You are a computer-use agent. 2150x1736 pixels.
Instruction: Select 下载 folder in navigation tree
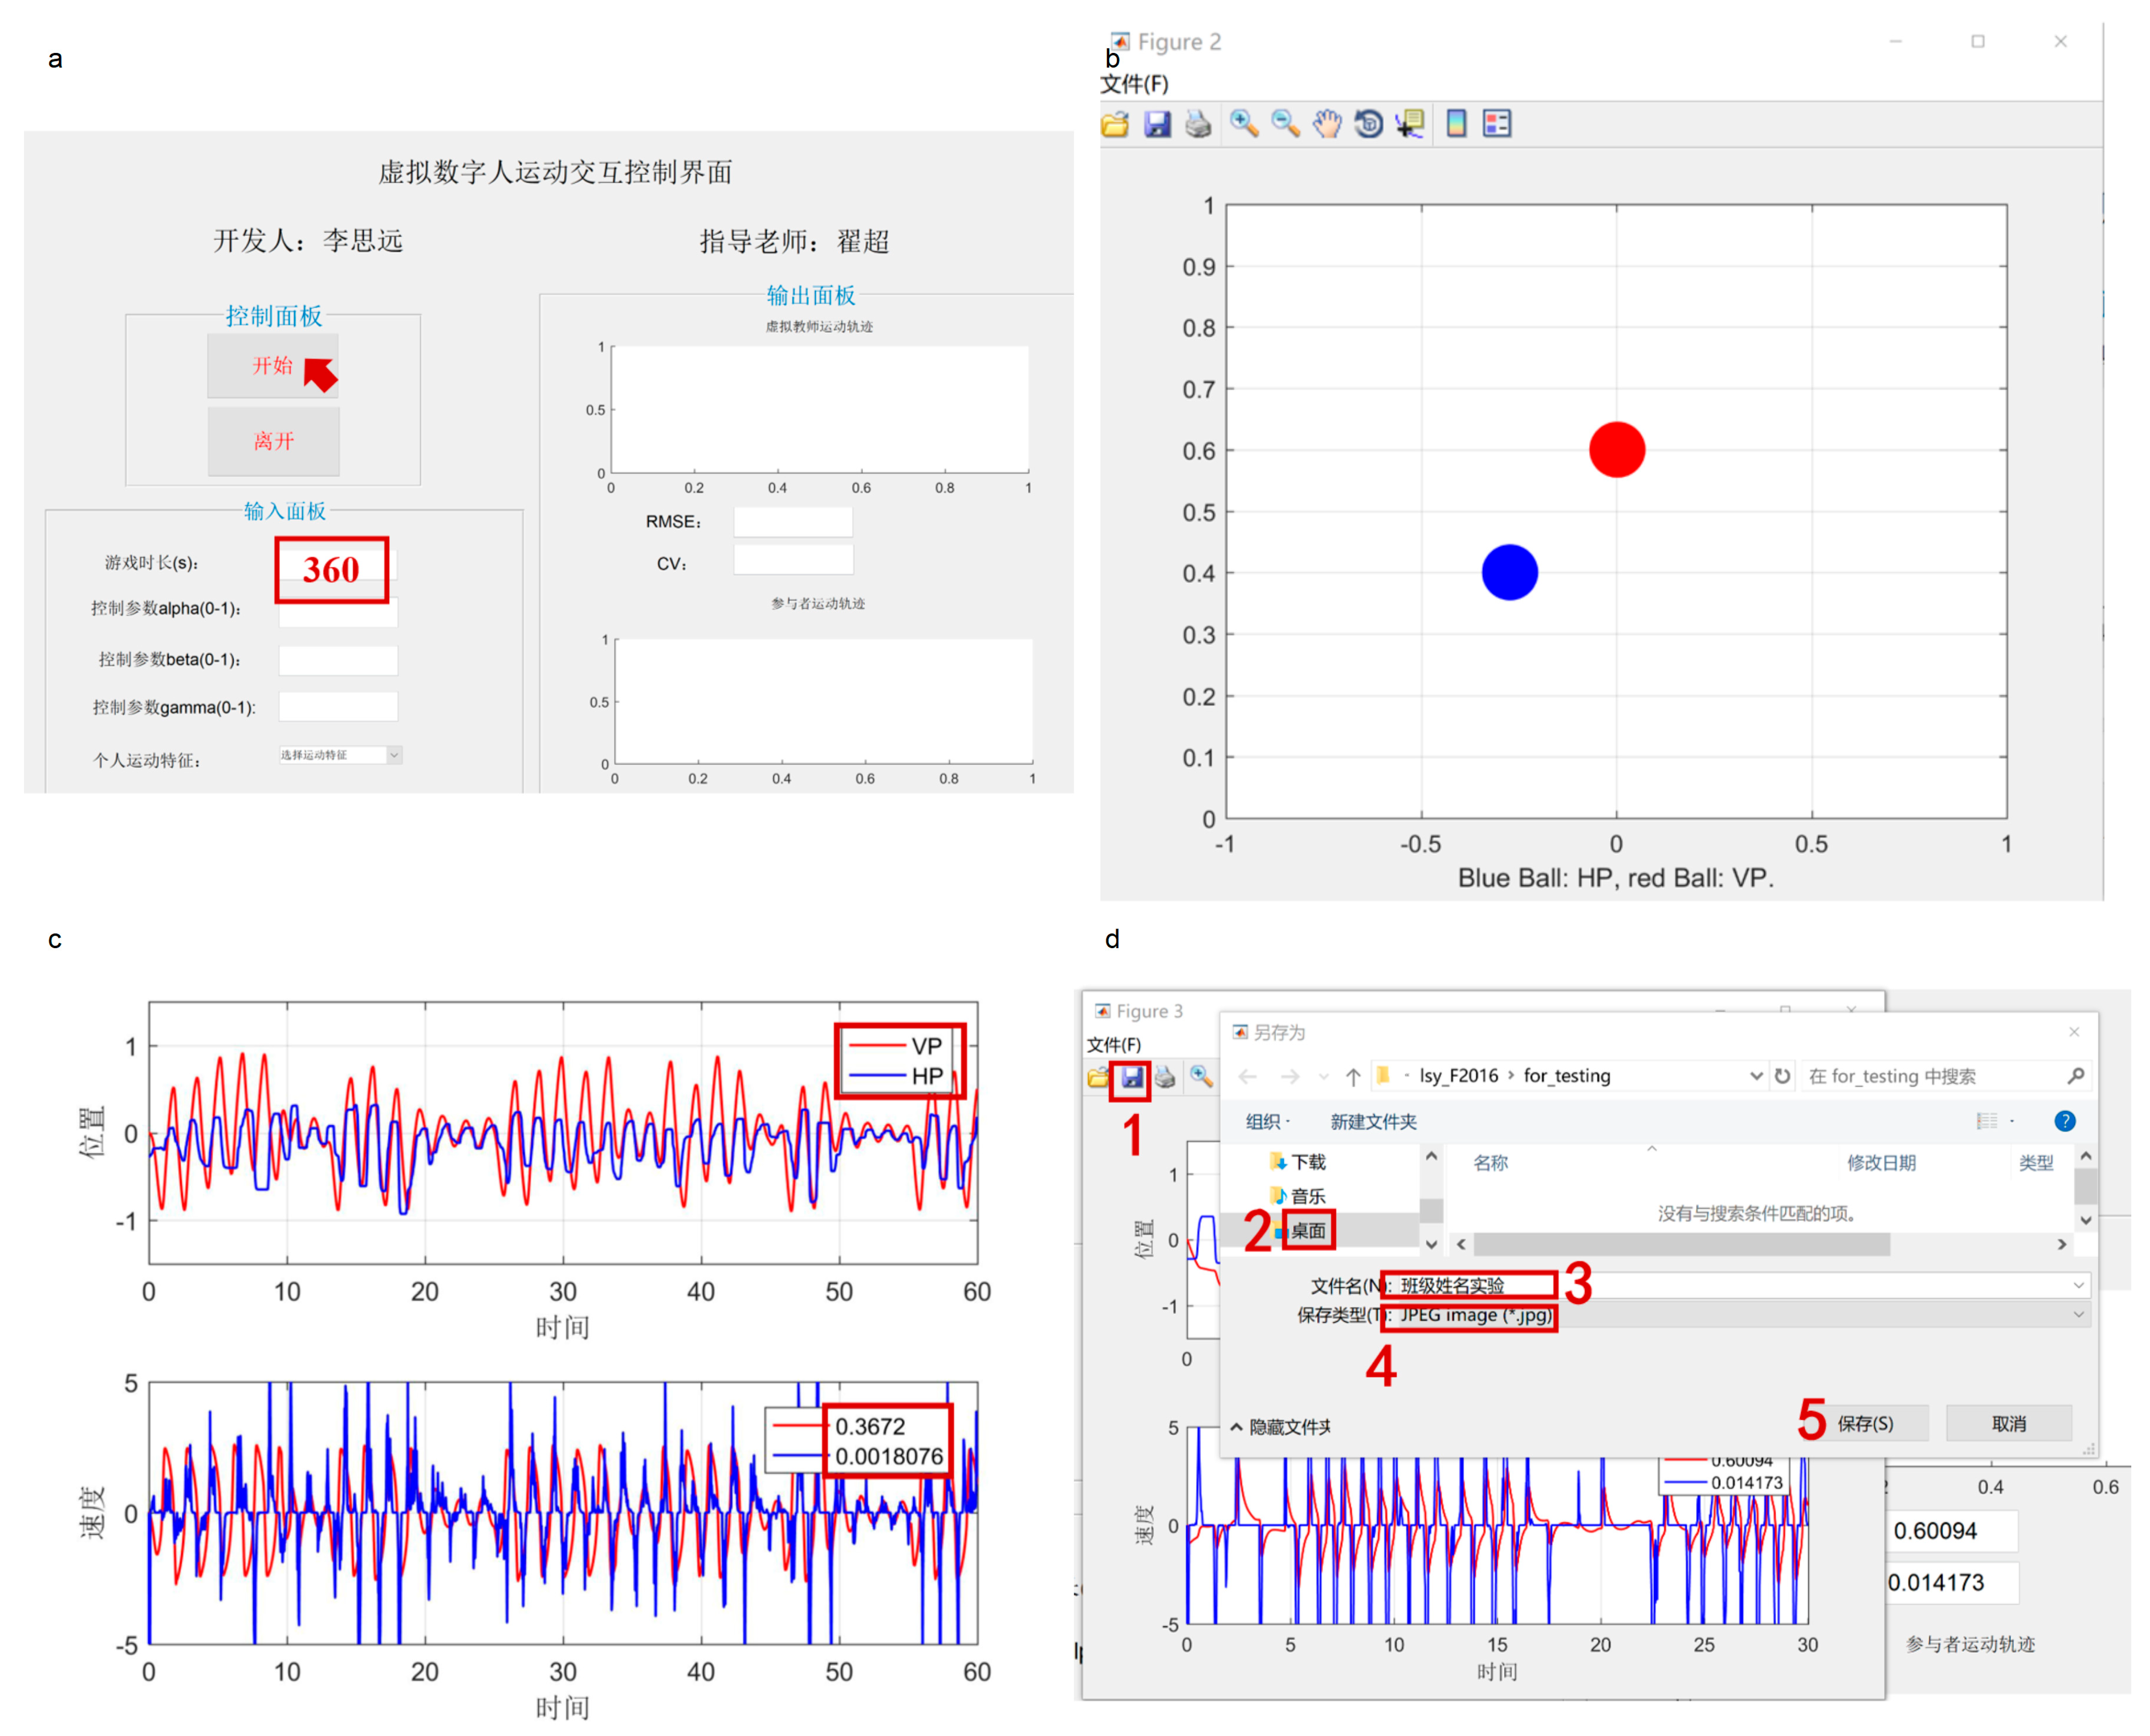click(1299, 1162)
